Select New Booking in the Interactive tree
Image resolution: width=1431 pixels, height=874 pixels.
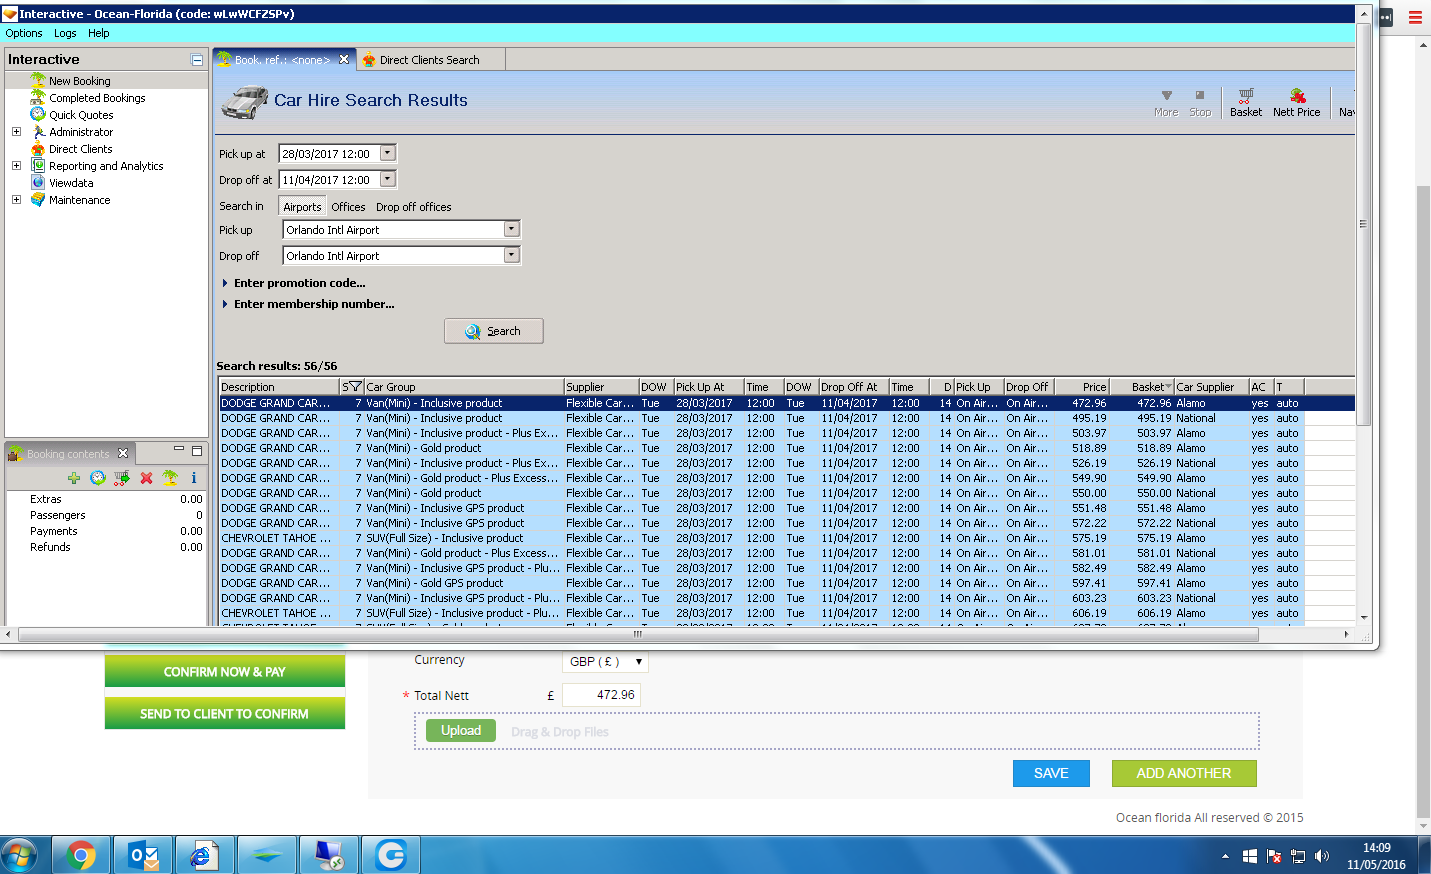point(80,81)
